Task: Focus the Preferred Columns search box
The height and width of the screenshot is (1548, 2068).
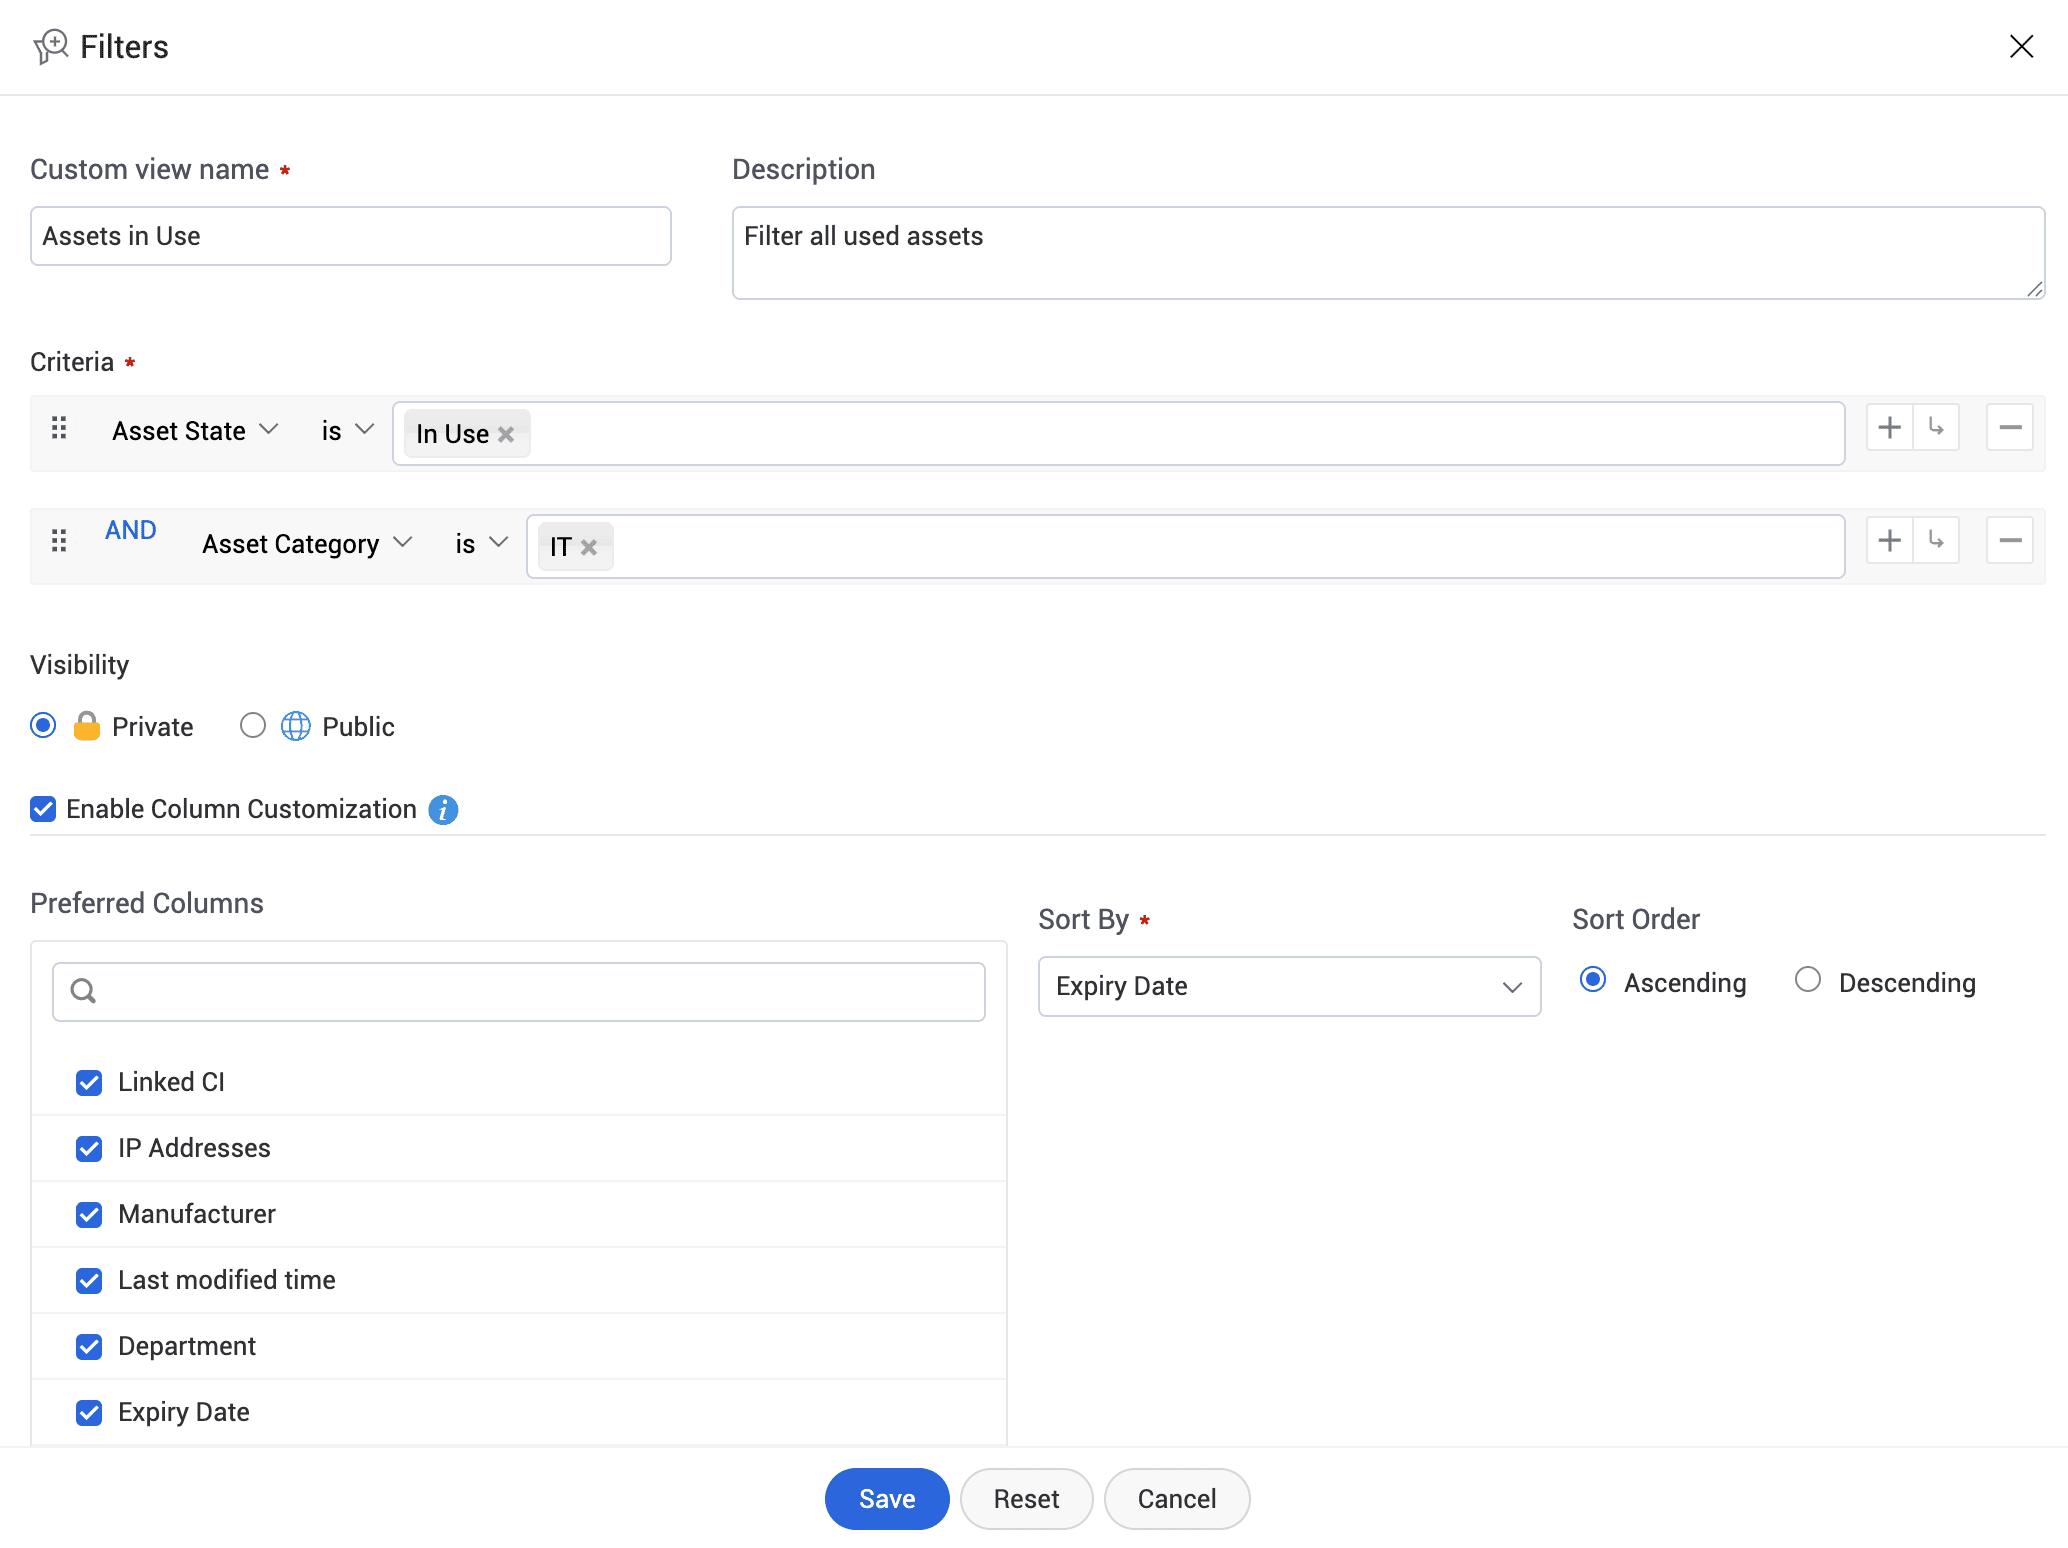Action: click(519, 992)
